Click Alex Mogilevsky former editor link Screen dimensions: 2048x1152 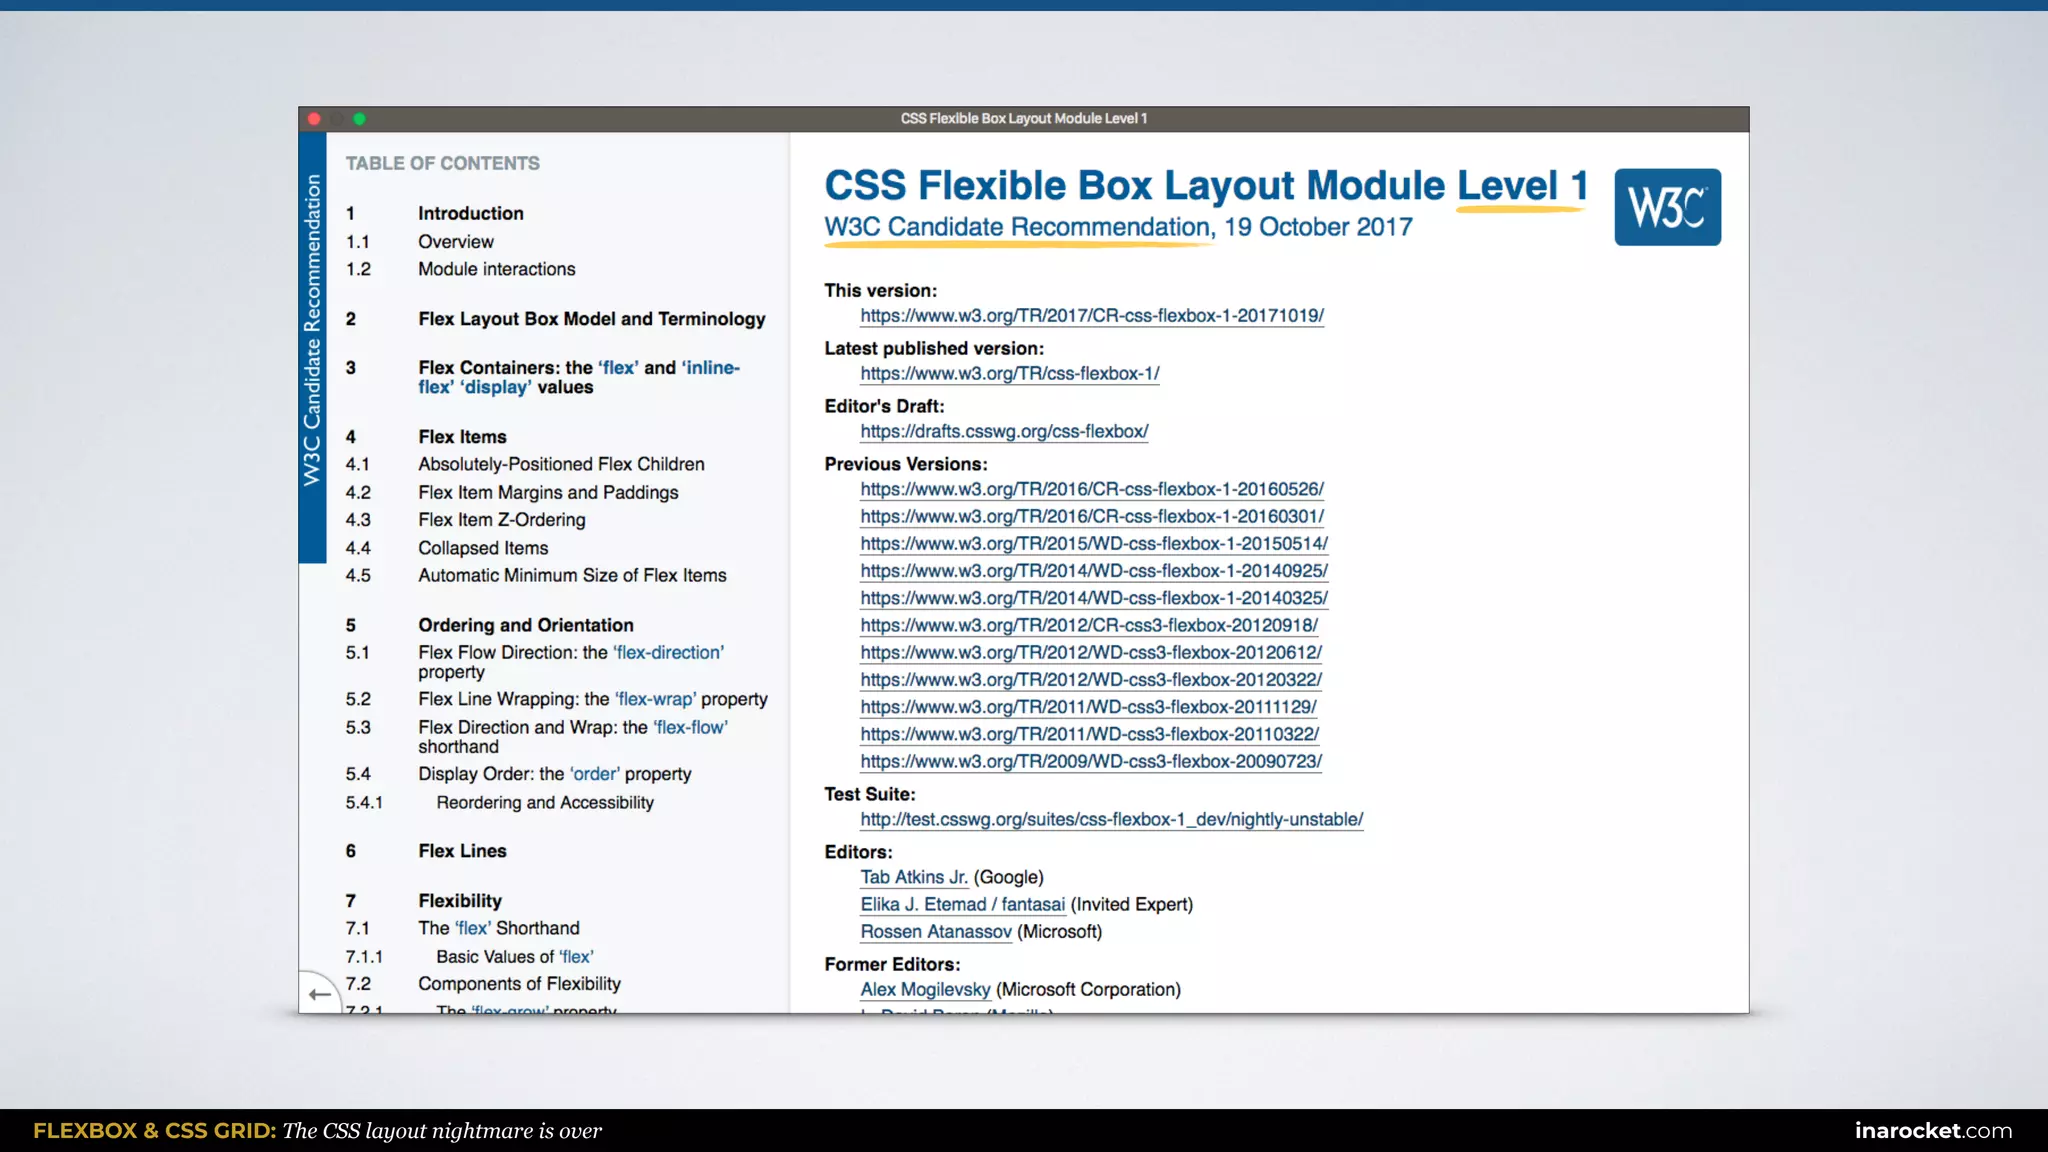click(925, 990)
